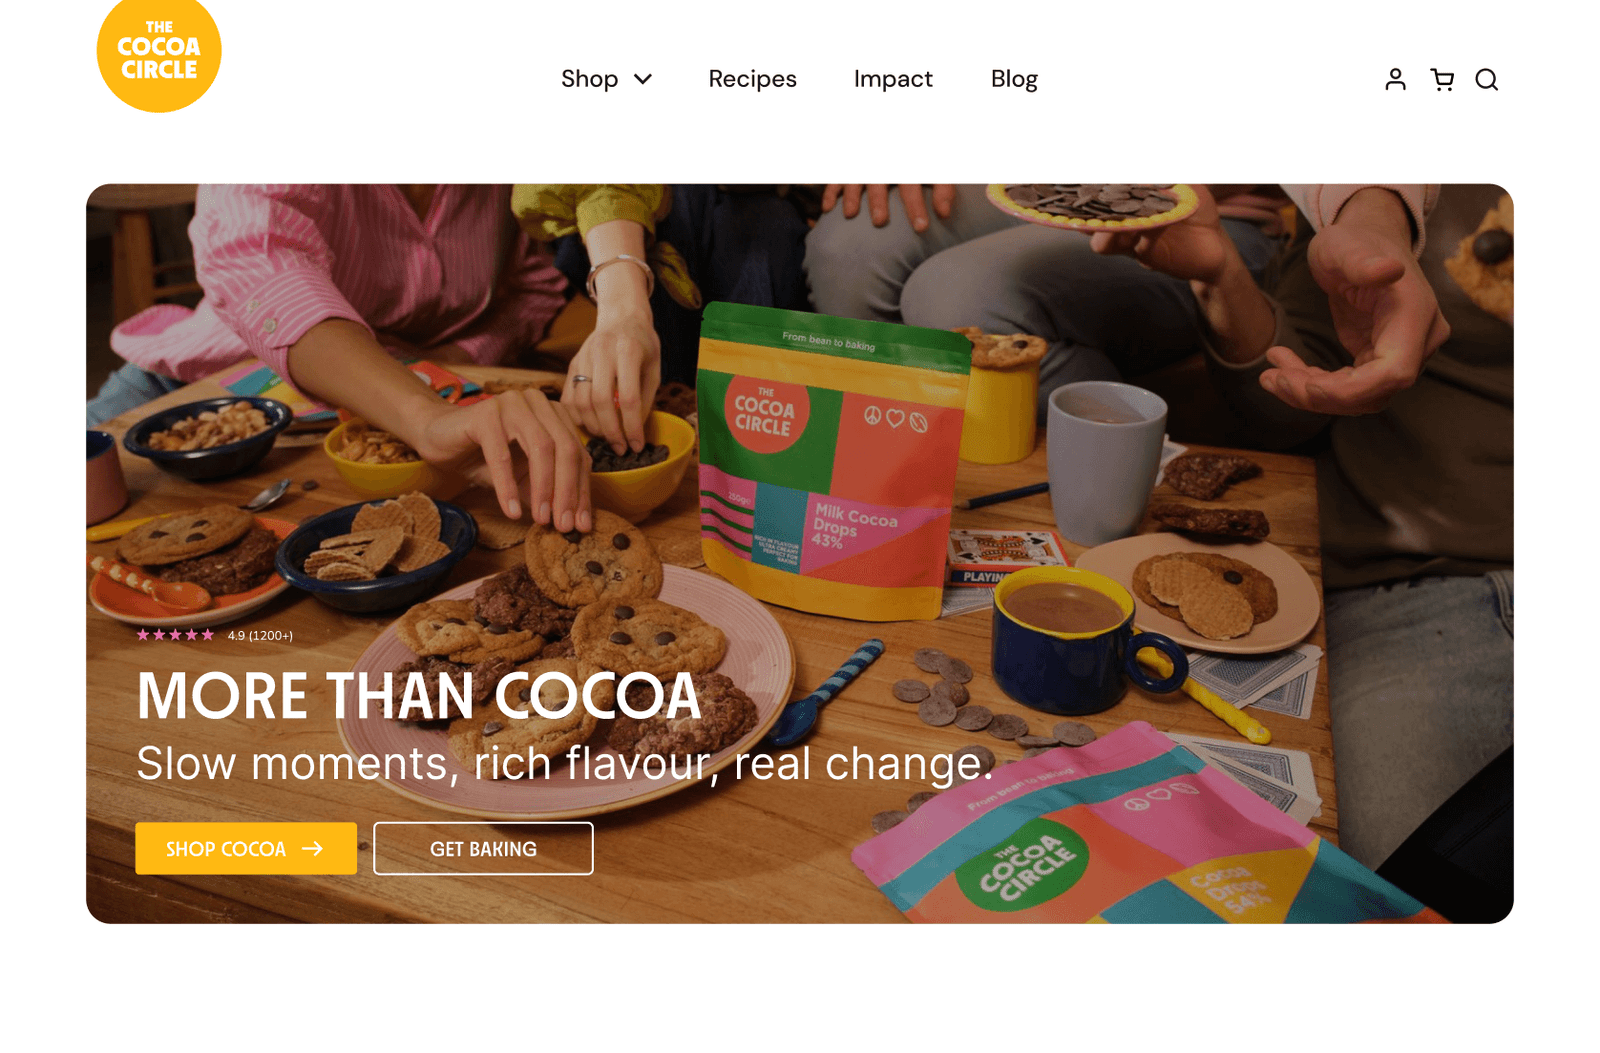Click the search magnifier icon

(x=1487, y=79)
